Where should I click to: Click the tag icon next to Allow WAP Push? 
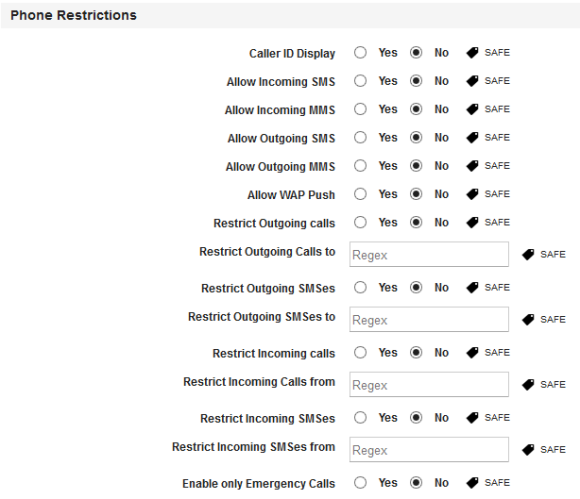point(472,194)
